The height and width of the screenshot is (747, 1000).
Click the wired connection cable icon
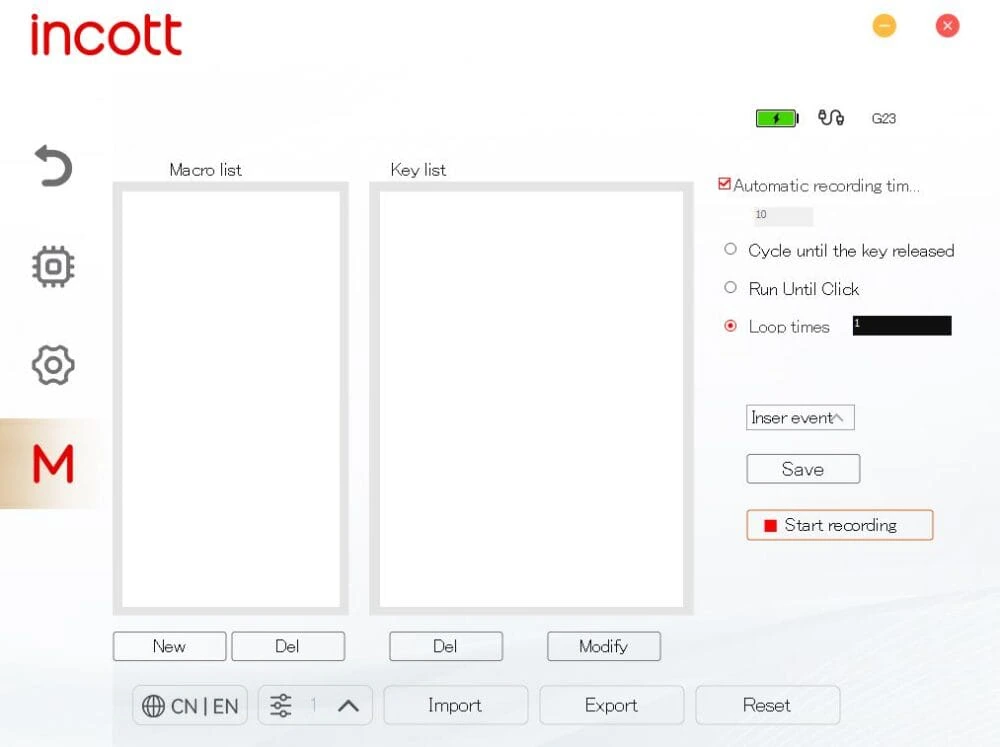coord(830,118)
